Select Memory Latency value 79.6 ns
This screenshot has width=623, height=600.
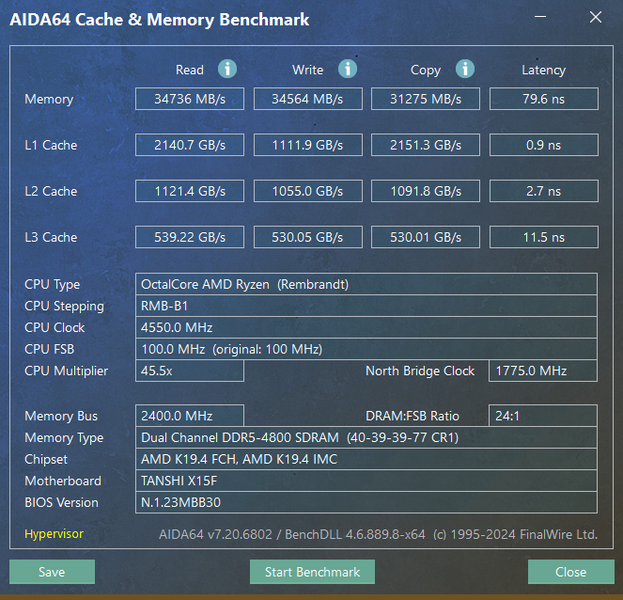[544, 99]
